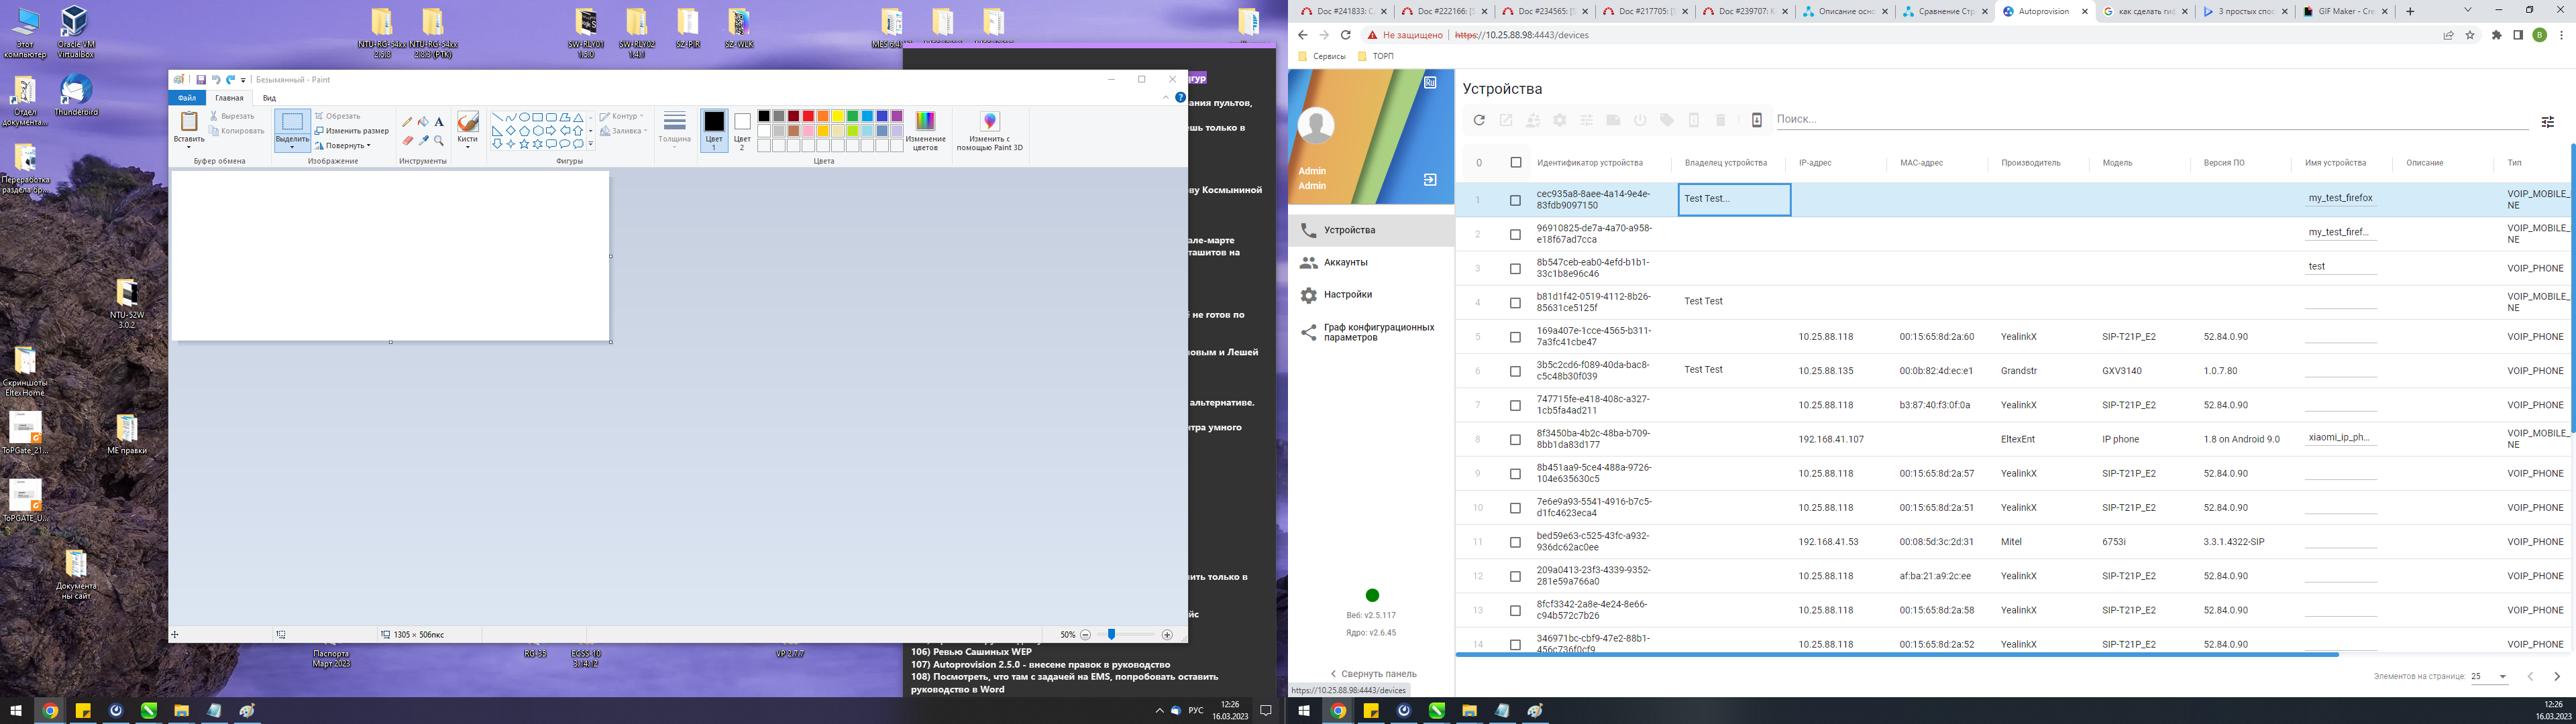
Task: Select the Pencil tool in Paint
Action: click(407, 122)
